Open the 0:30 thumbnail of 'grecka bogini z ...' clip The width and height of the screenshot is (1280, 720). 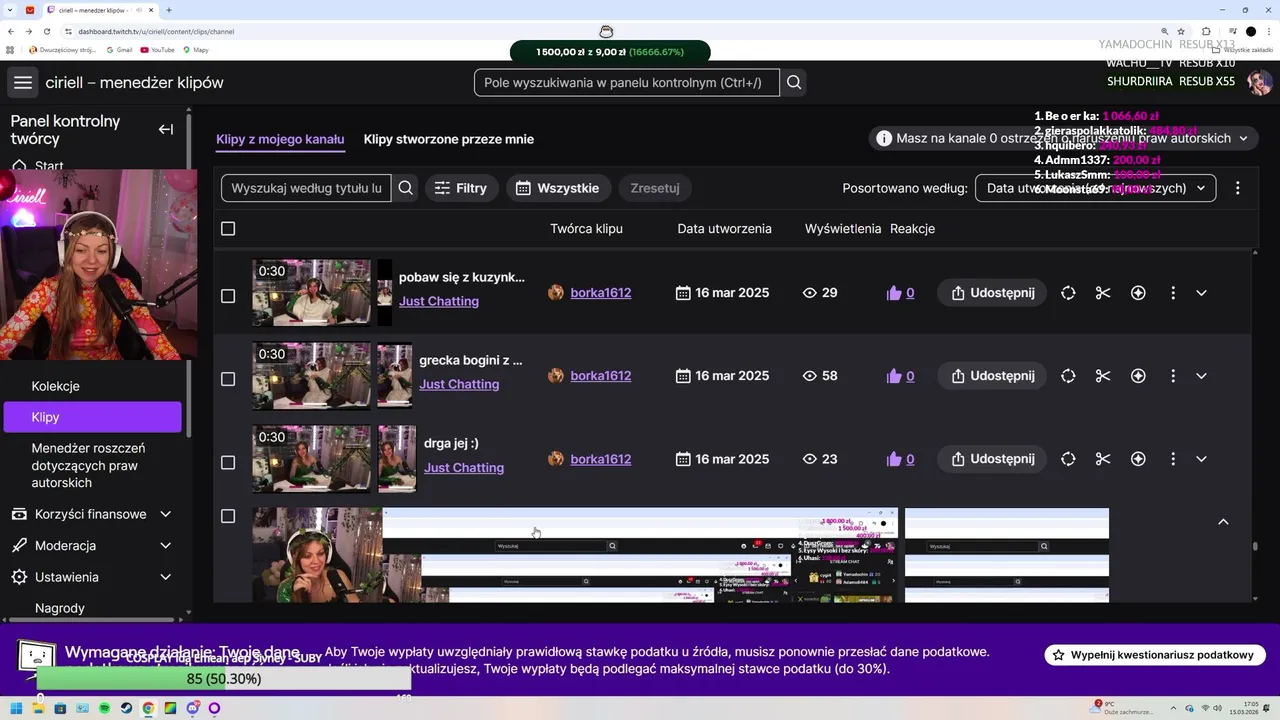[311, 376]
